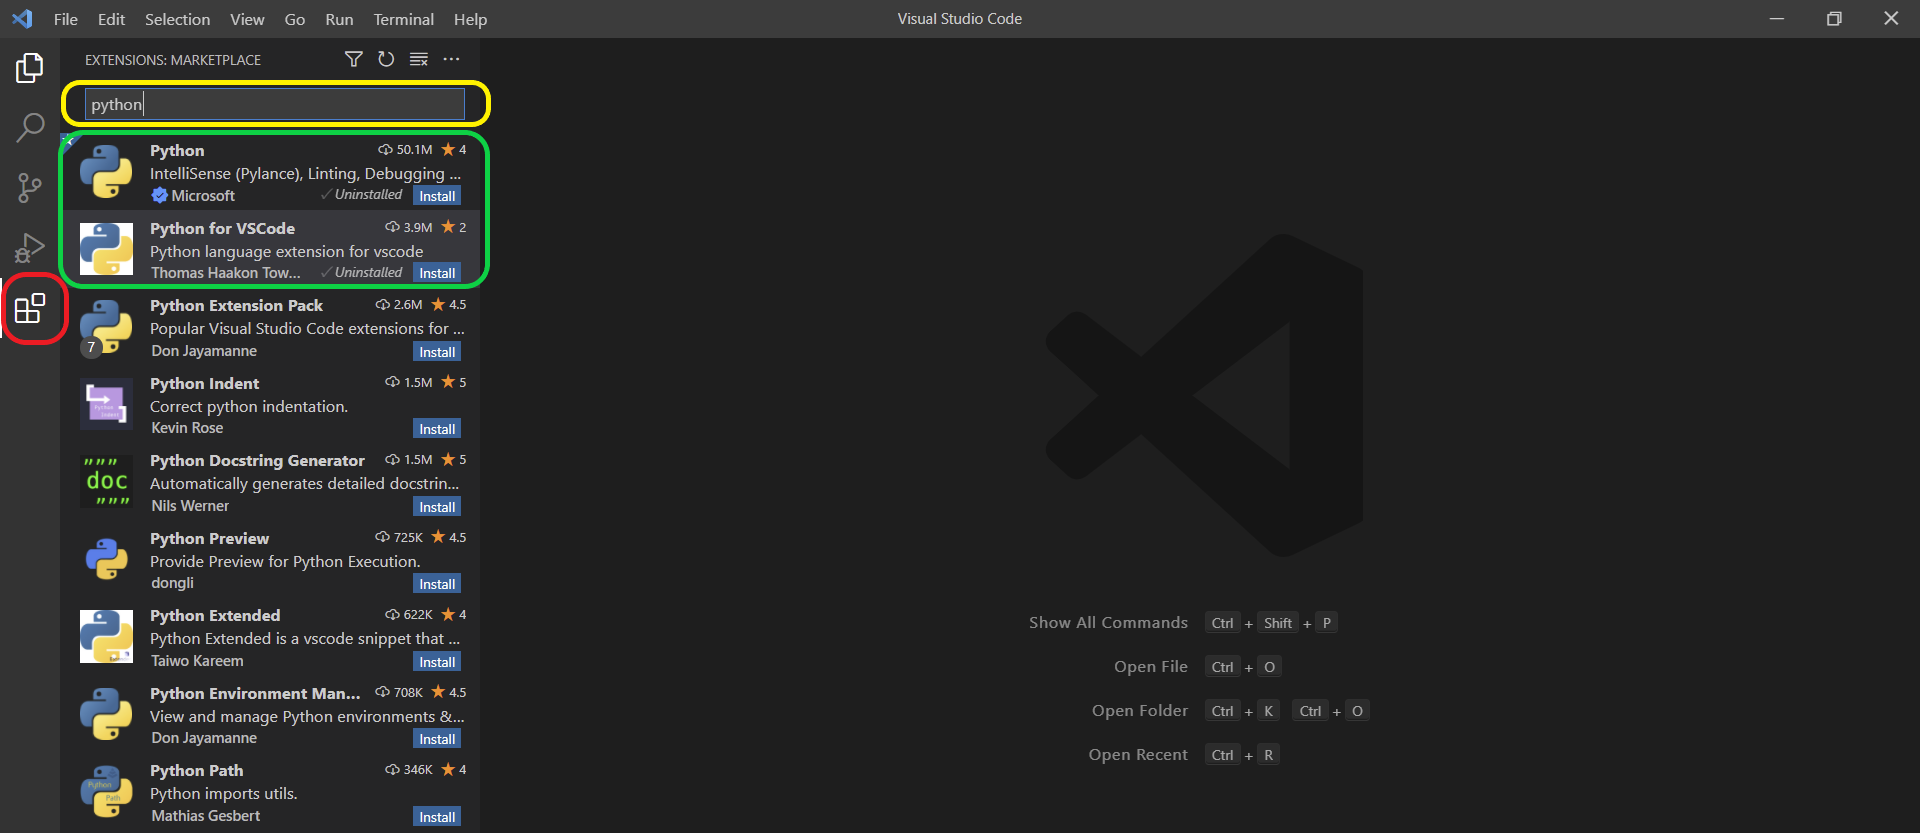The image size is (1920, 833).
Task: Click the Python Docstring Generator doc icon
Action: pos(106,481)
